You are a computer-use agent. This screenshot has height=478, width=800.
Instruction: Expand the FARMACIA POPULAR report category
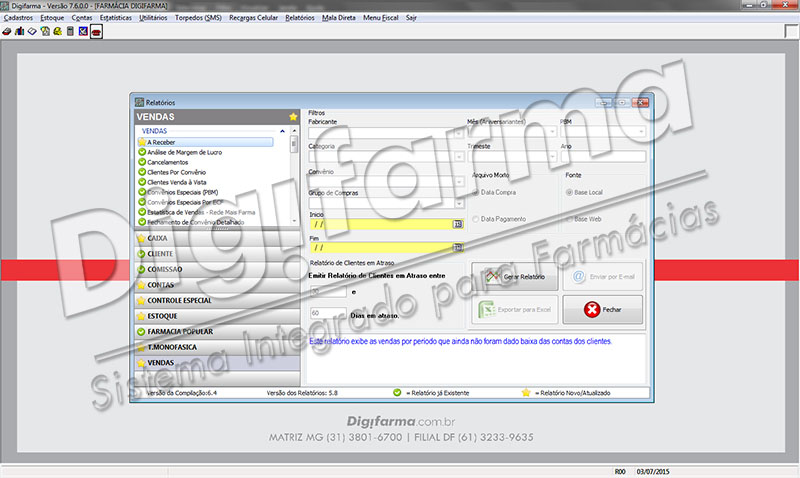pyautogui.click(x=217, y=332)
